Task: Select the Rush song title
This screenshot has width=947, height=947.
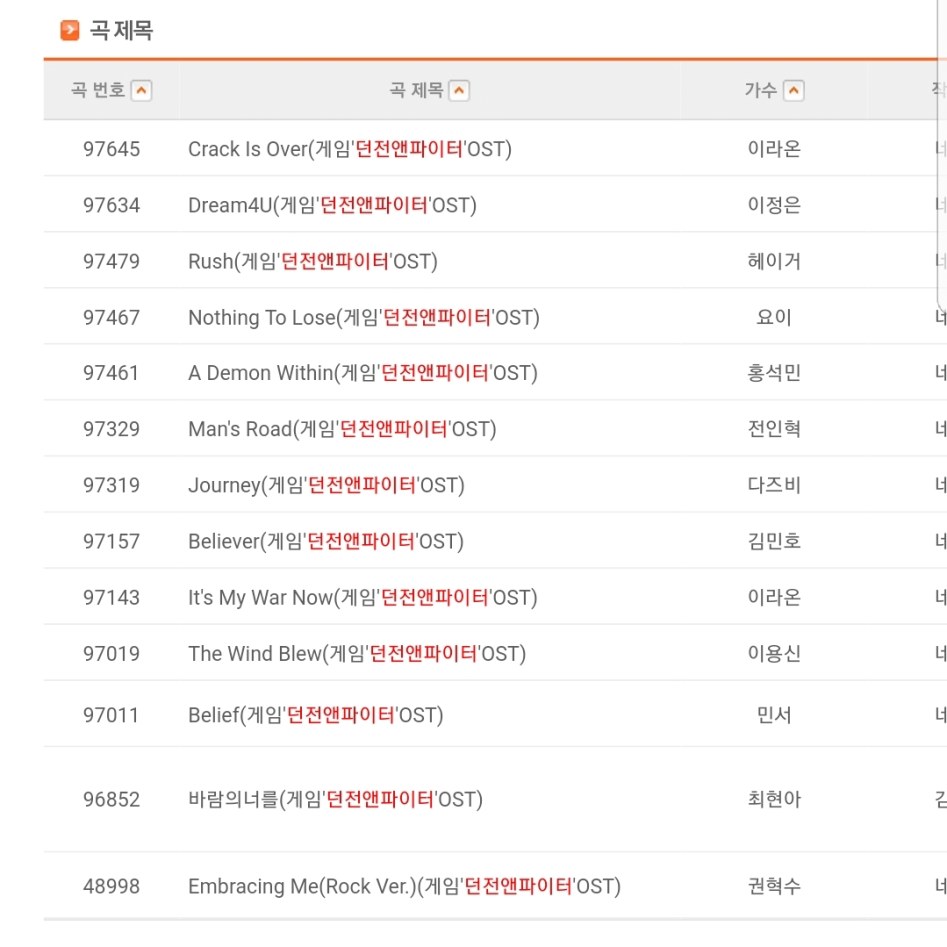Action: tap(313, 262)
